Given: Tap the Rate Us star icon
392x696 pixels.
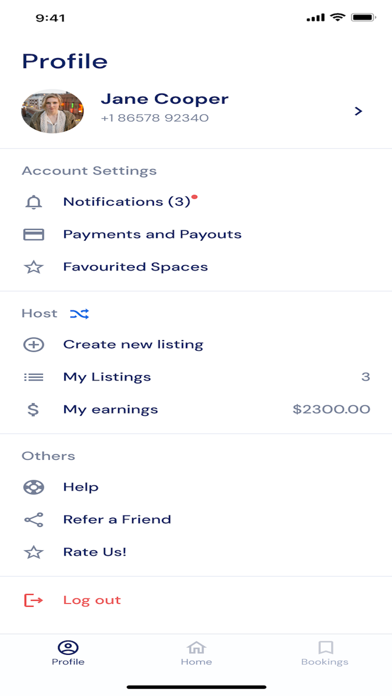Looking at the screenshot, I should tap(33, 552).
